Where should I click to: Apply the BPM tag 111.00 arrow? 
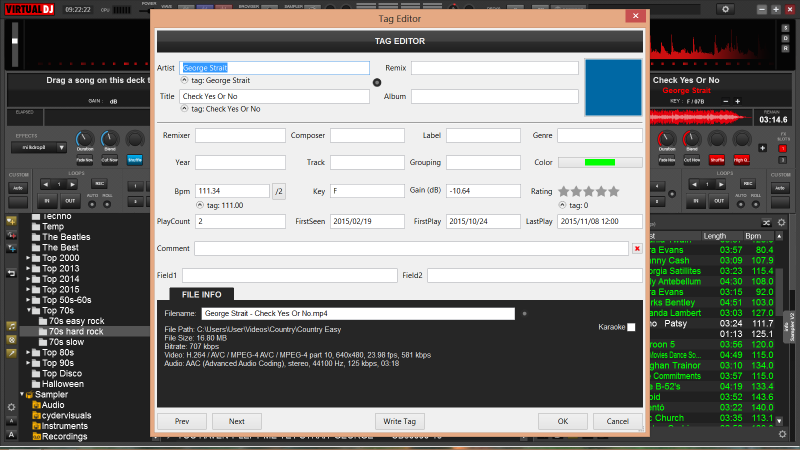201,203
